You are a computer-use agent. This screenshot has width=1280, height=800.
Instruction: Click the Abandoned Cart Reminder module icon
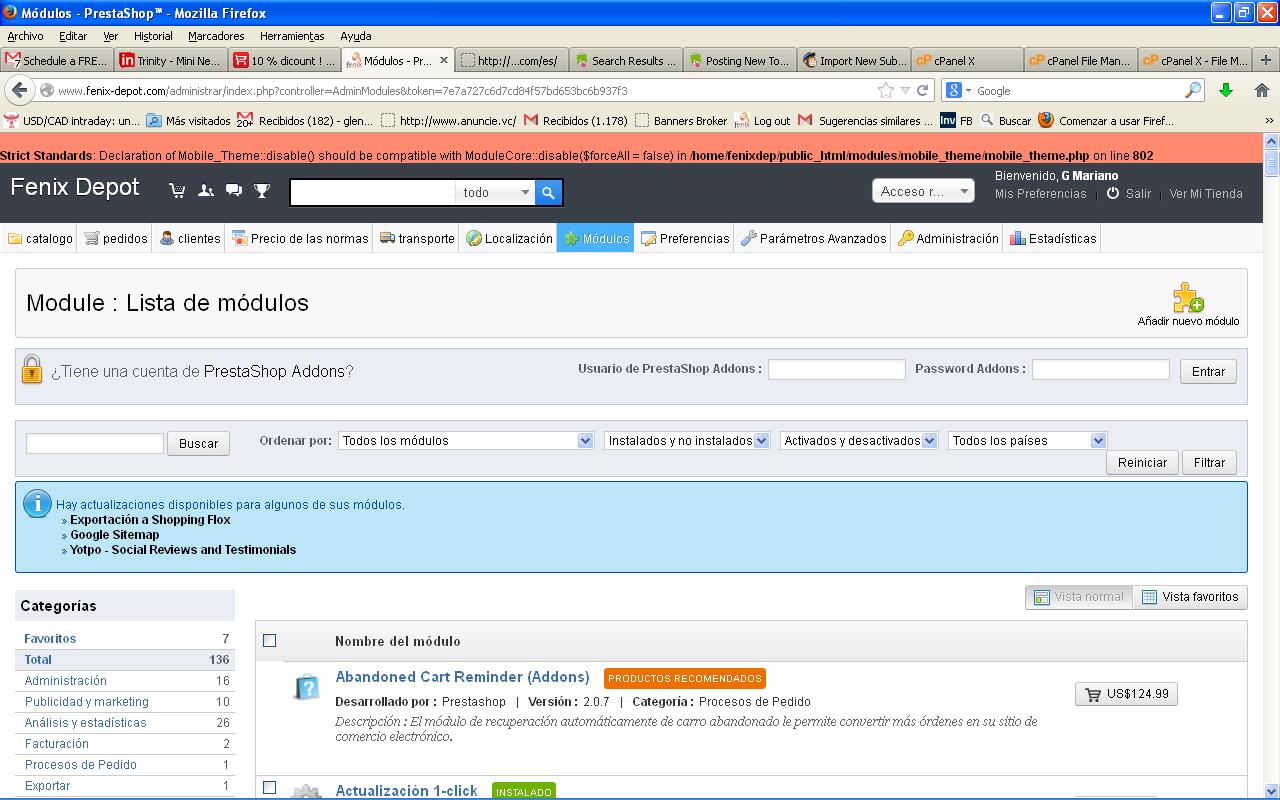pyautogui.click(x=306, y=687)
